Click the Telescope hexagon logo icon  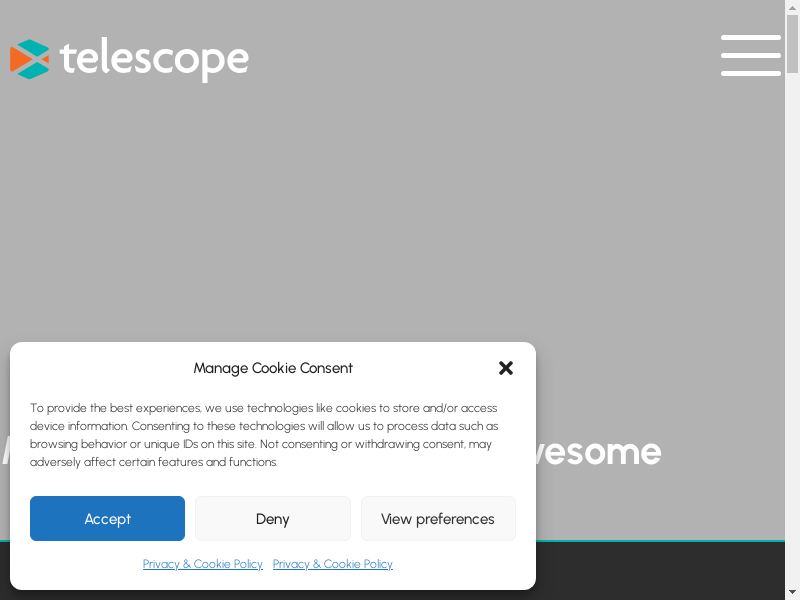(29, 59)
